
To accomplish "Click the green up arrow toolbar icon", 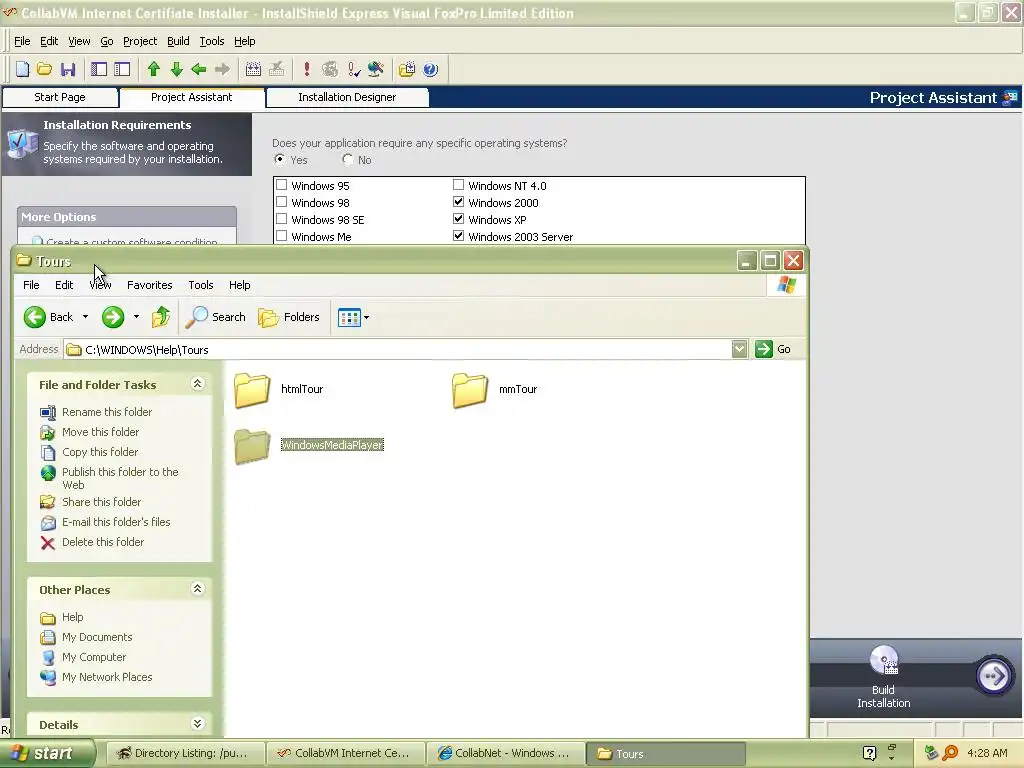I will [x=154, y=69].
